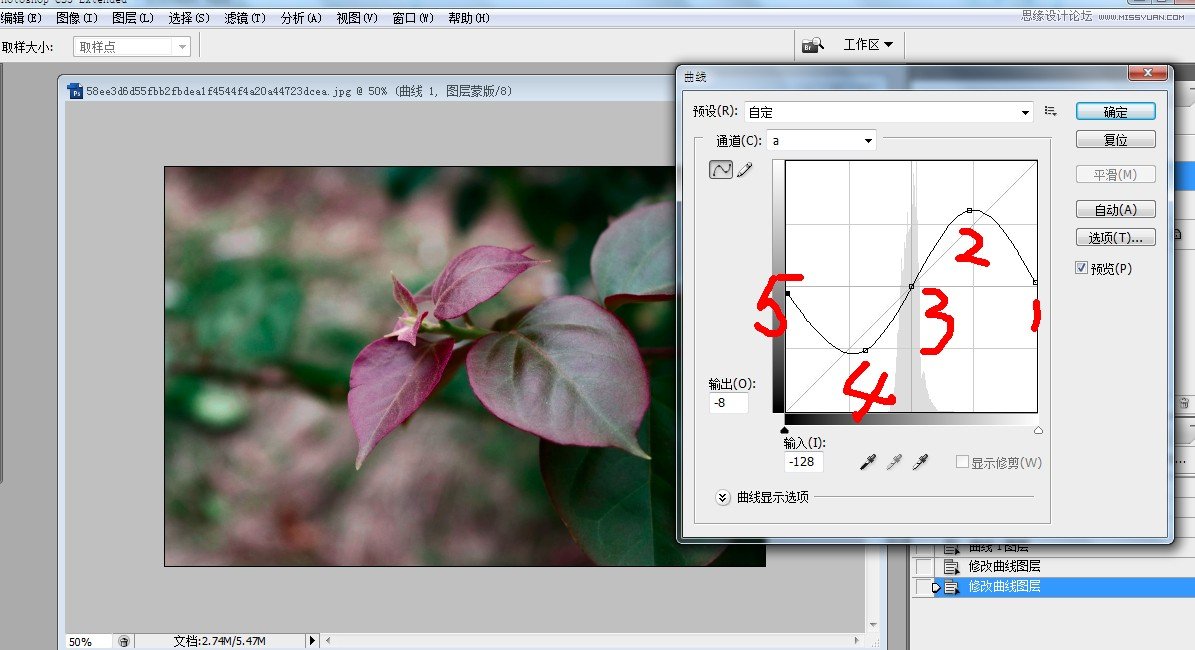Image resolution: width=1195 pixels, height=650 pixels.
Task: Open the 预设(R) preset dropdown
Action: click(889, 112)
